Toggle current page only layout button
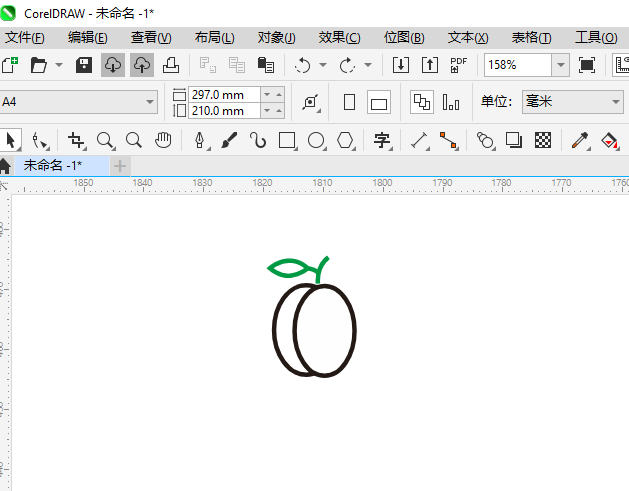 (451, 102)
